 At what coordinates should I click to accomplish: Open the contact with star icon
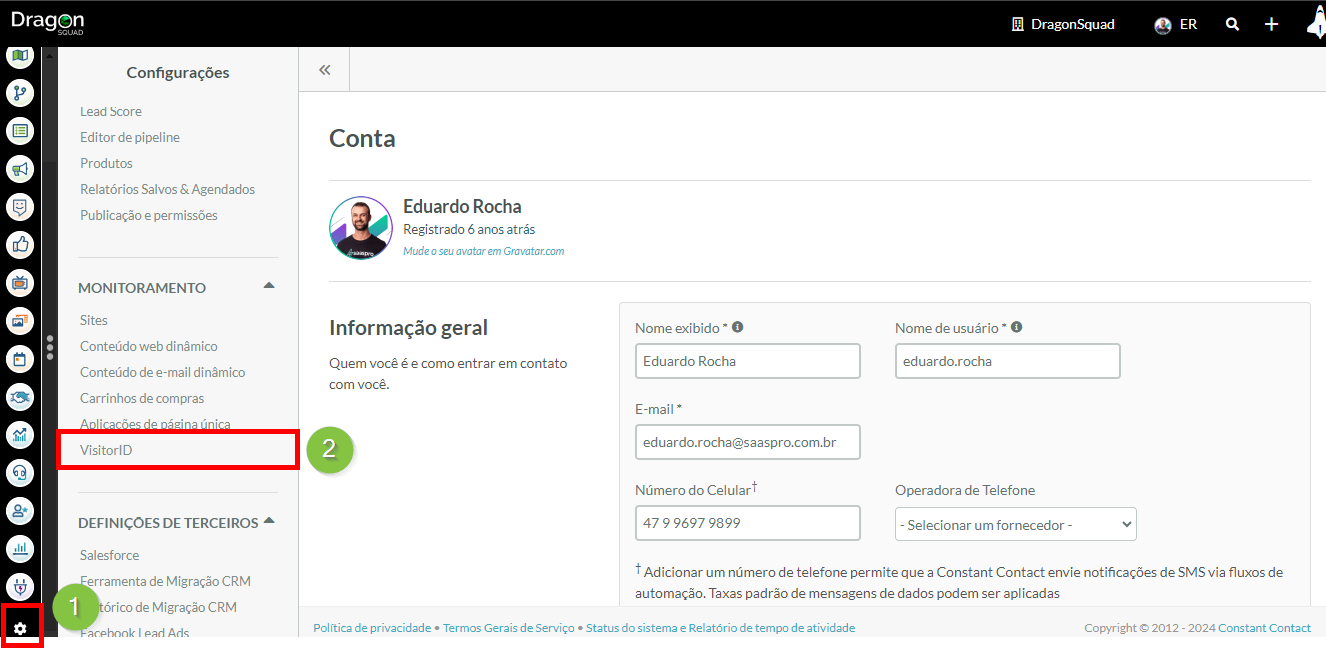tap(20, 511)
